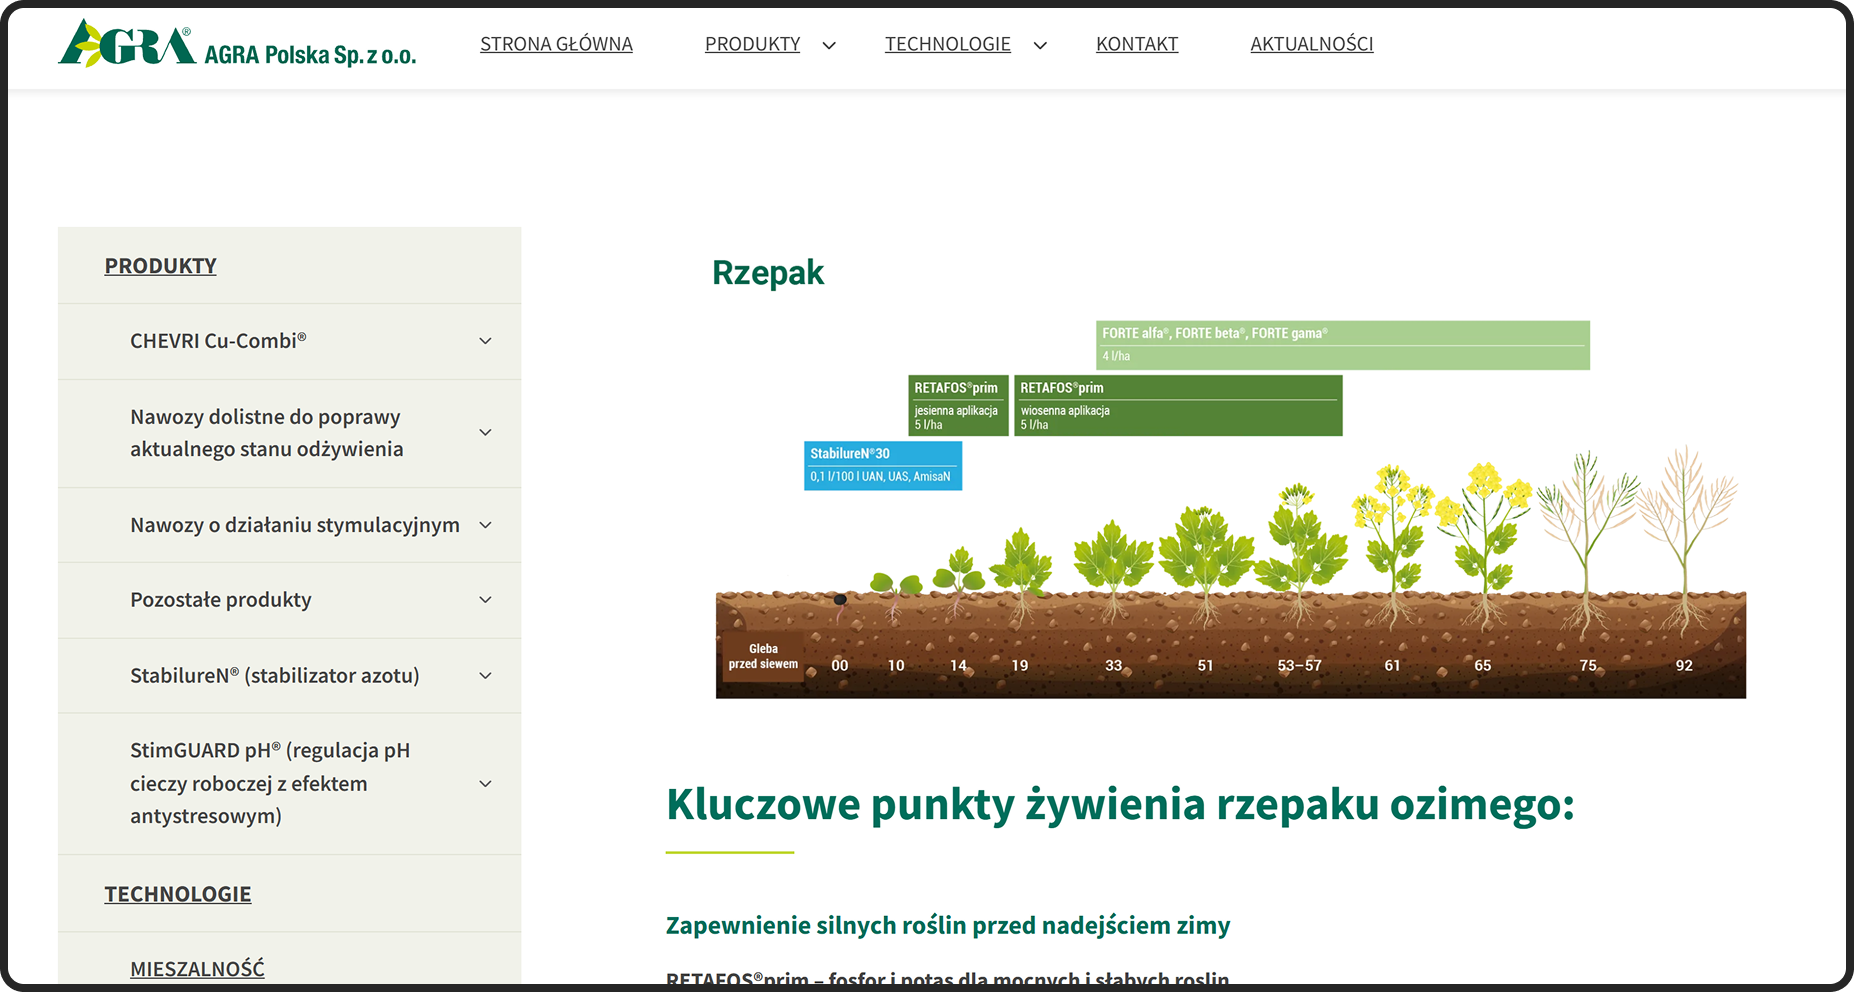Open the AKTUALNOŚCI page

click(x=1311, y=44)
